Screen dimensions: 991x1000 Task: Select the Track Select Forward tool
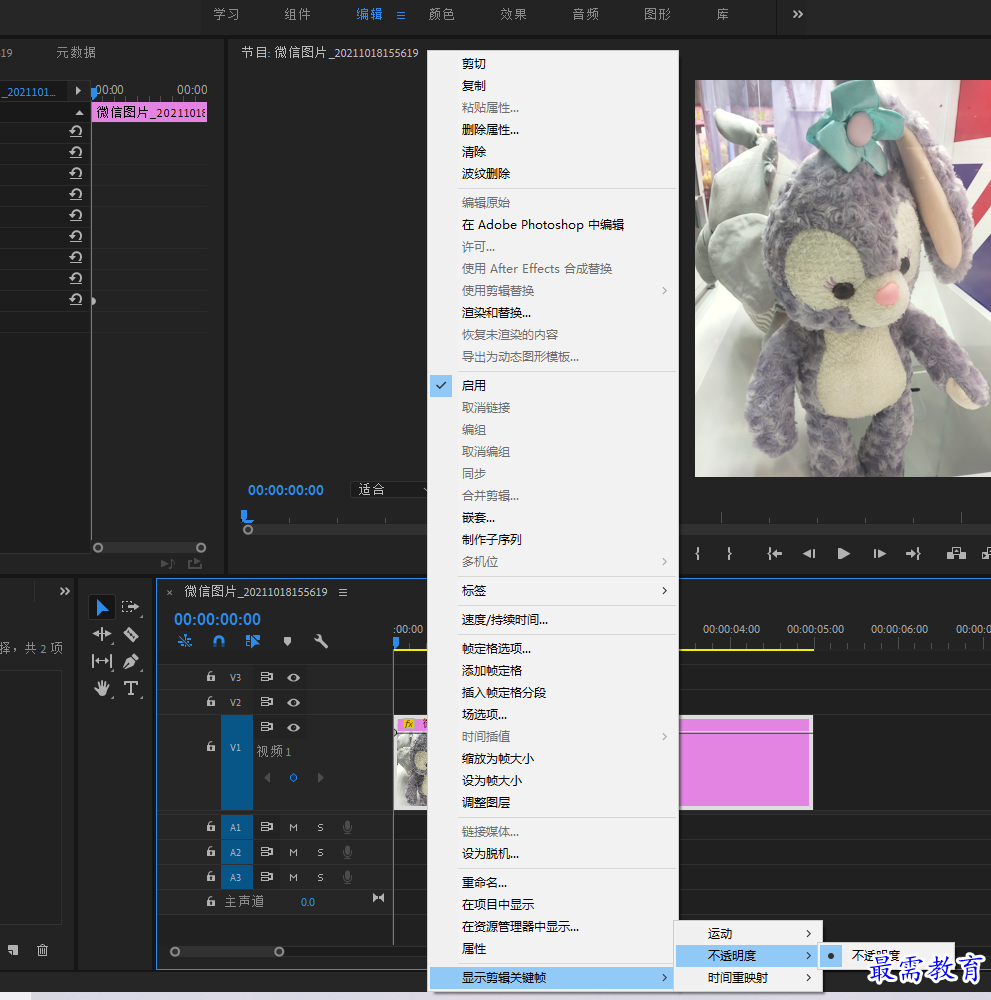point(130,607)
